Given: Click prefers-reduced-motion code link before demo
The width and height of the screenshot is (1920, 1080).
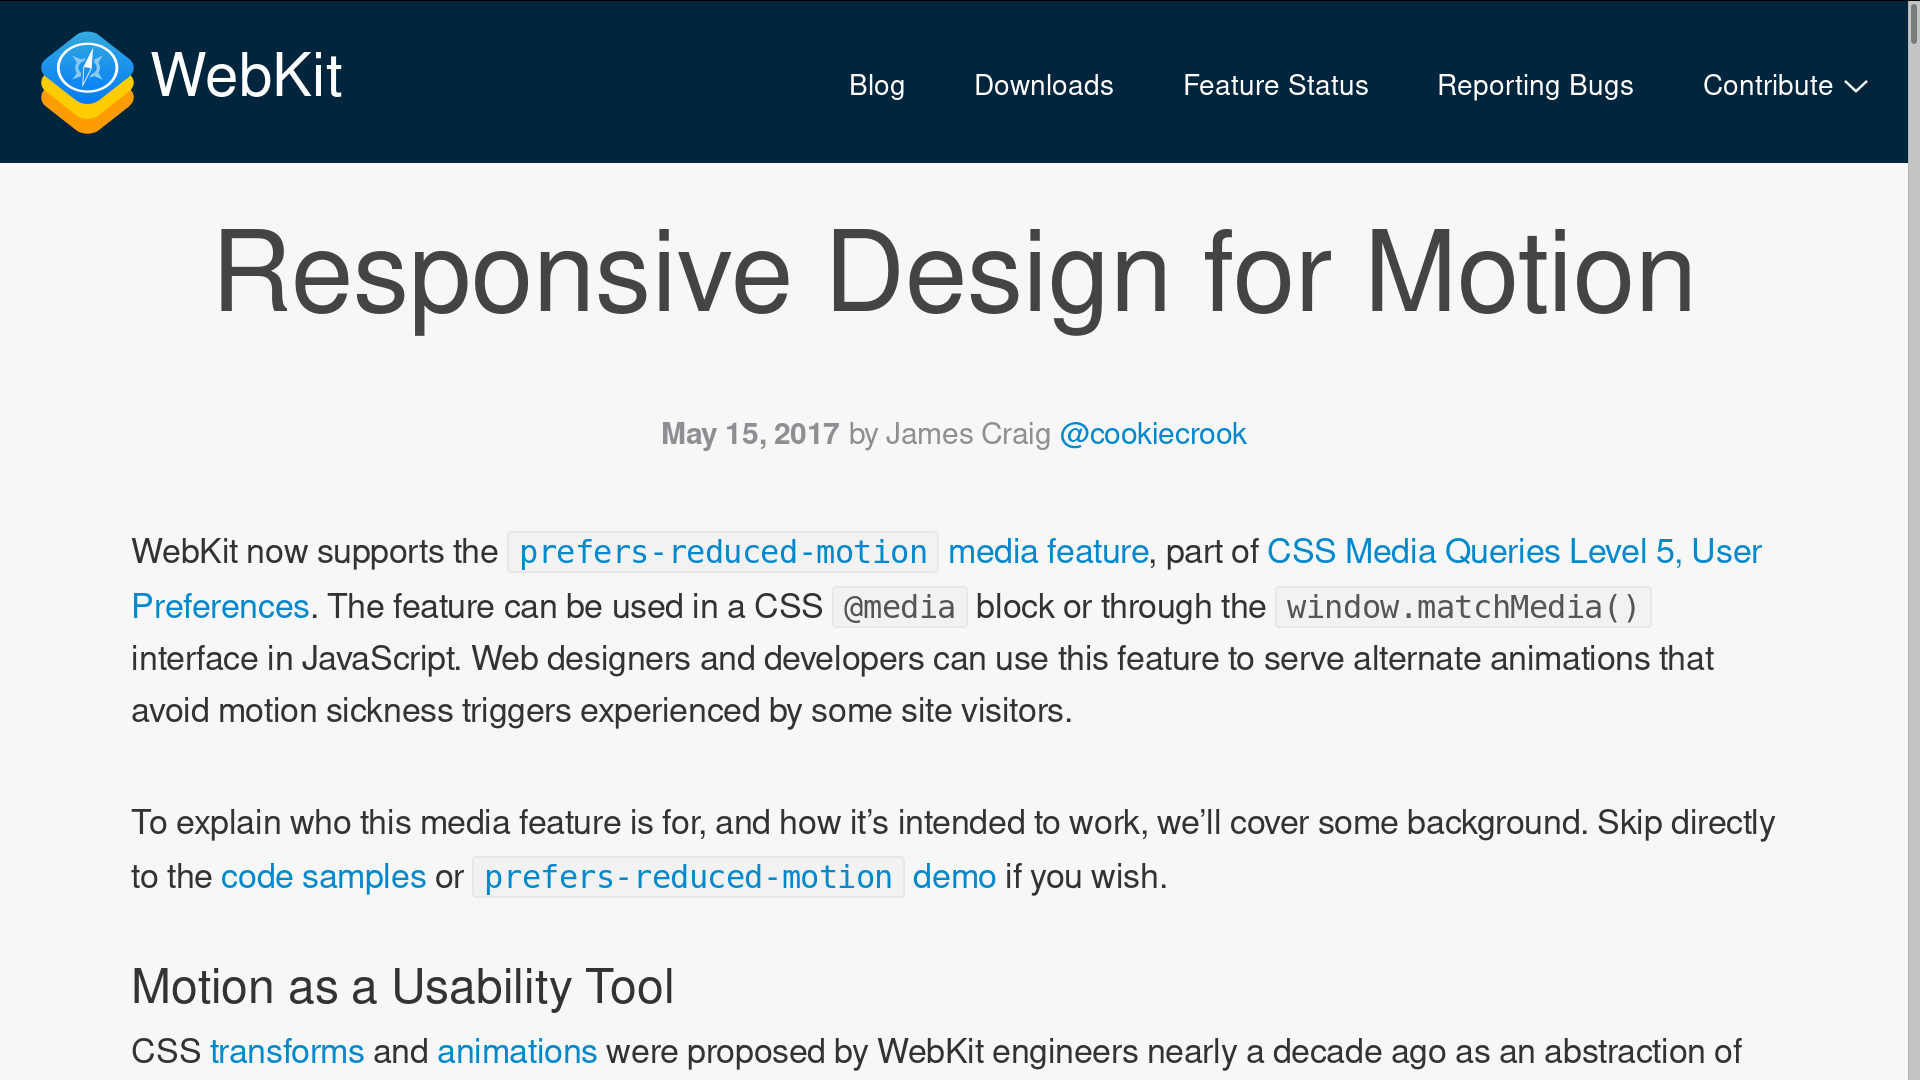Looking at the screenshot, I should (x=688, y=877).
